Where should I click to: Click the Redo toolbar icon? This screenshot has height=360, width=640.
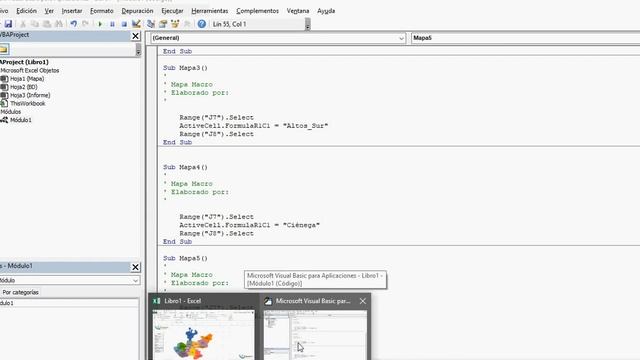pyautogui.click(x=85, y=24)
